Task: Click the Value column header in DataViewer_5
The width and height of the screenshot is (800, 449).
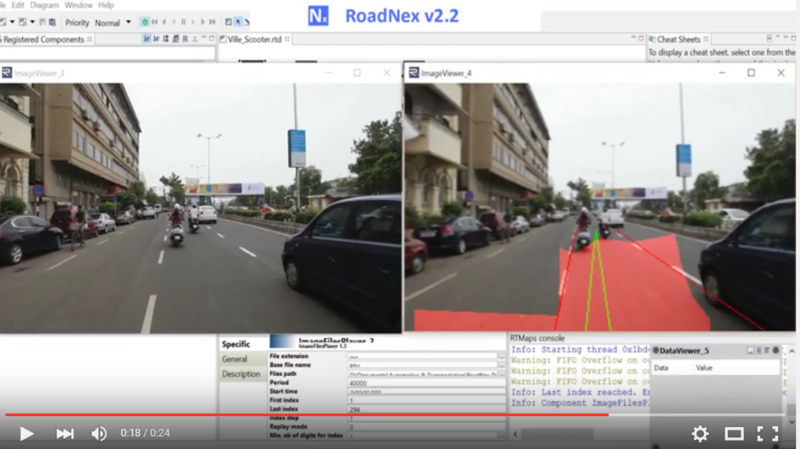Action: (704, 368)
